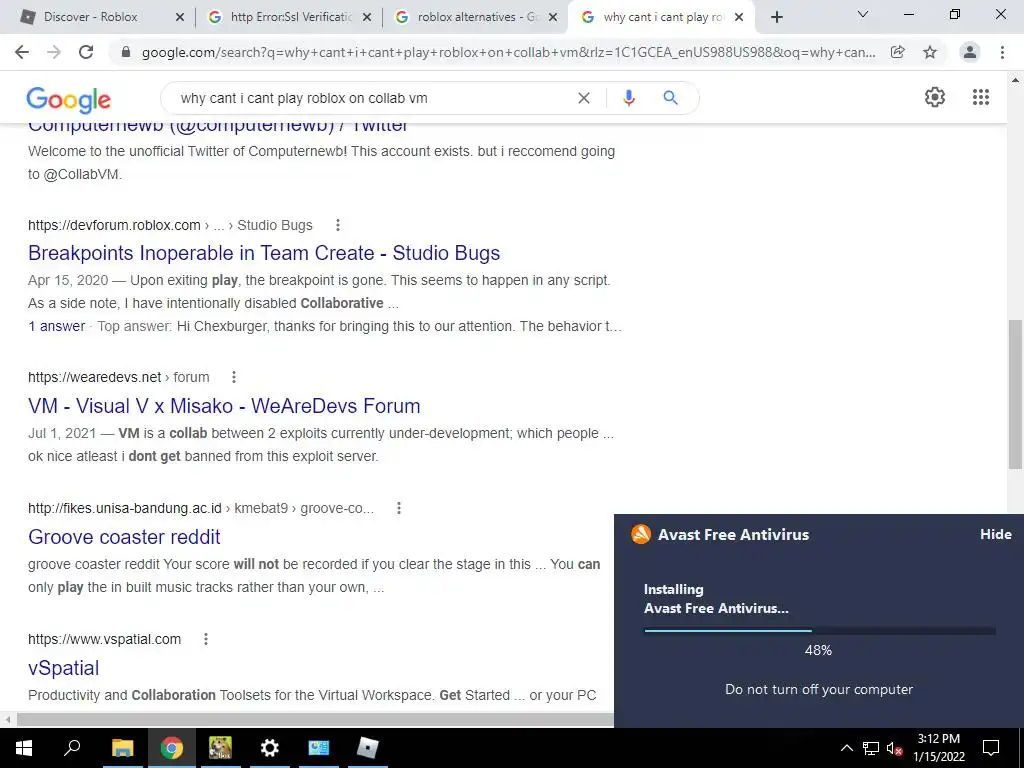Click the https://wearedevs.net › forum breadcrumb
This screenshot has height=768, width=1024.
[x=119, y=377]
